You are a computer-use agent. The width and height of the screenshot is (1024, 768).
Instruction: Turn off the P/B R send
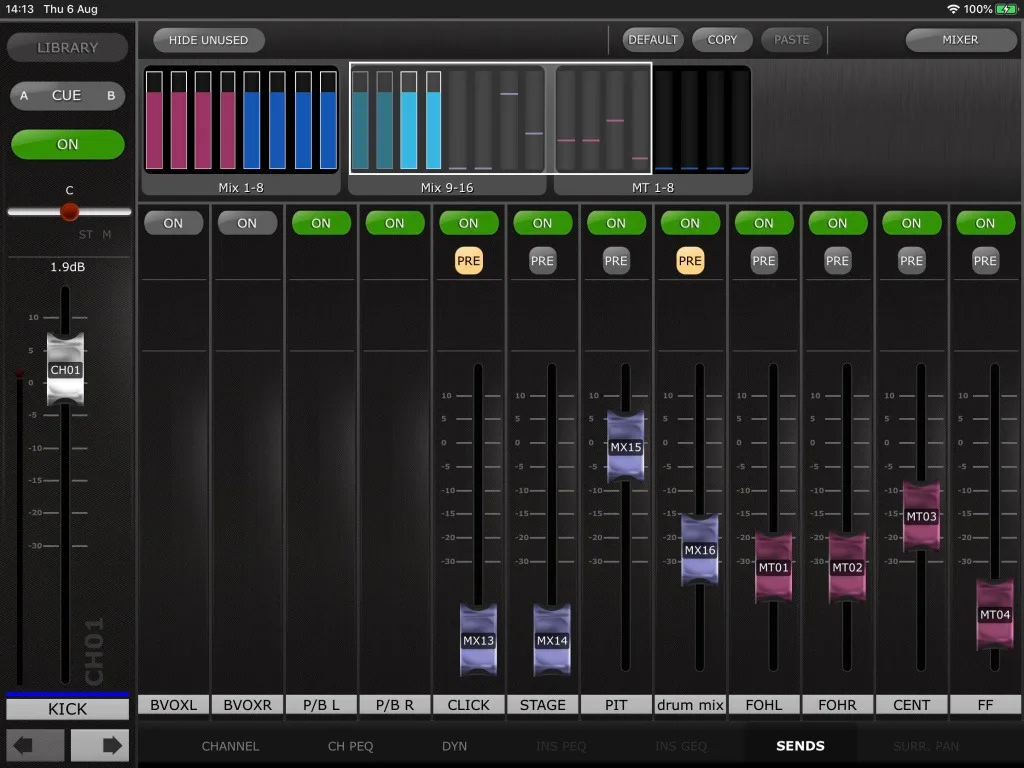coord(394,223)
